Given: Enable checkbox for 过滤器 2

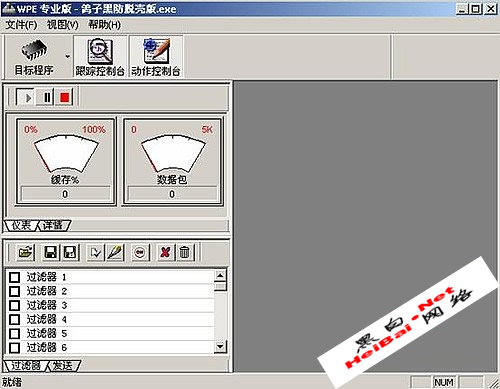Looking at the screenshot, I should pyautogui.click(x=14, y=291).
